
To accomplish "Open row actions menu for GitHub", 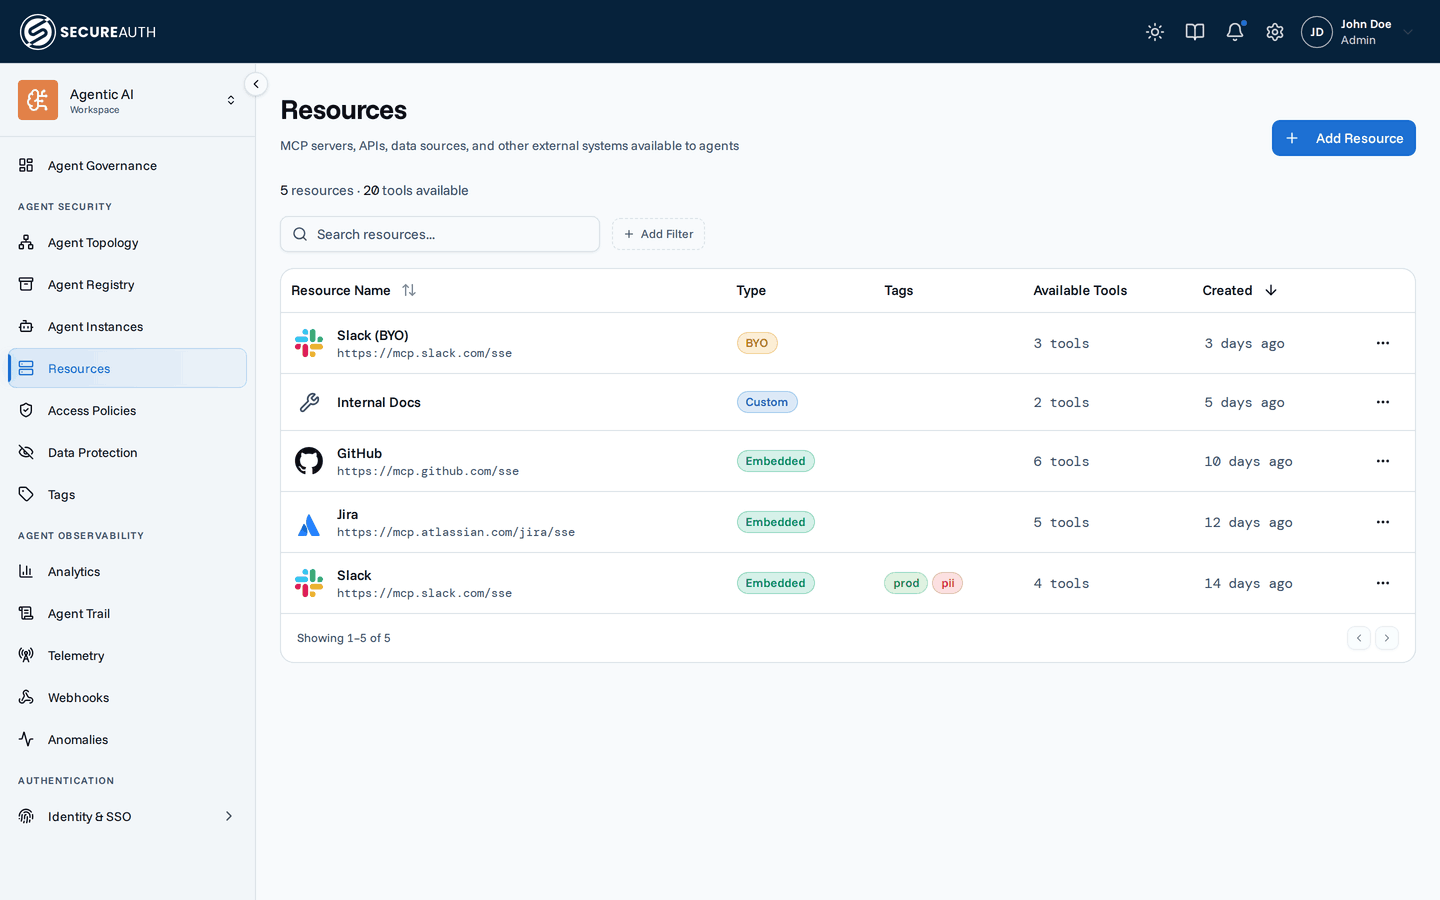I will pyautogui.click(x=1383, y=461).
